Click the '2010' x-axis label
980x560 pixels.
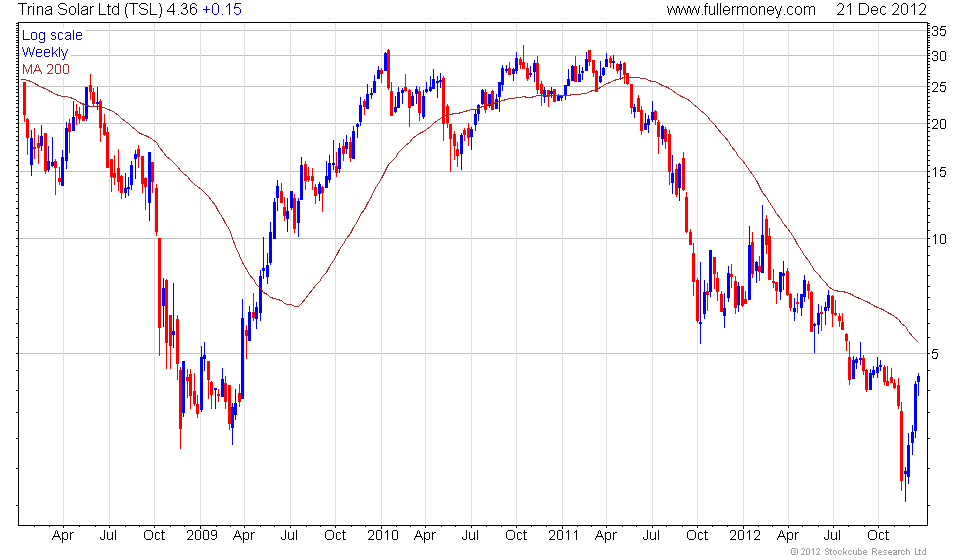click(382, 536)
